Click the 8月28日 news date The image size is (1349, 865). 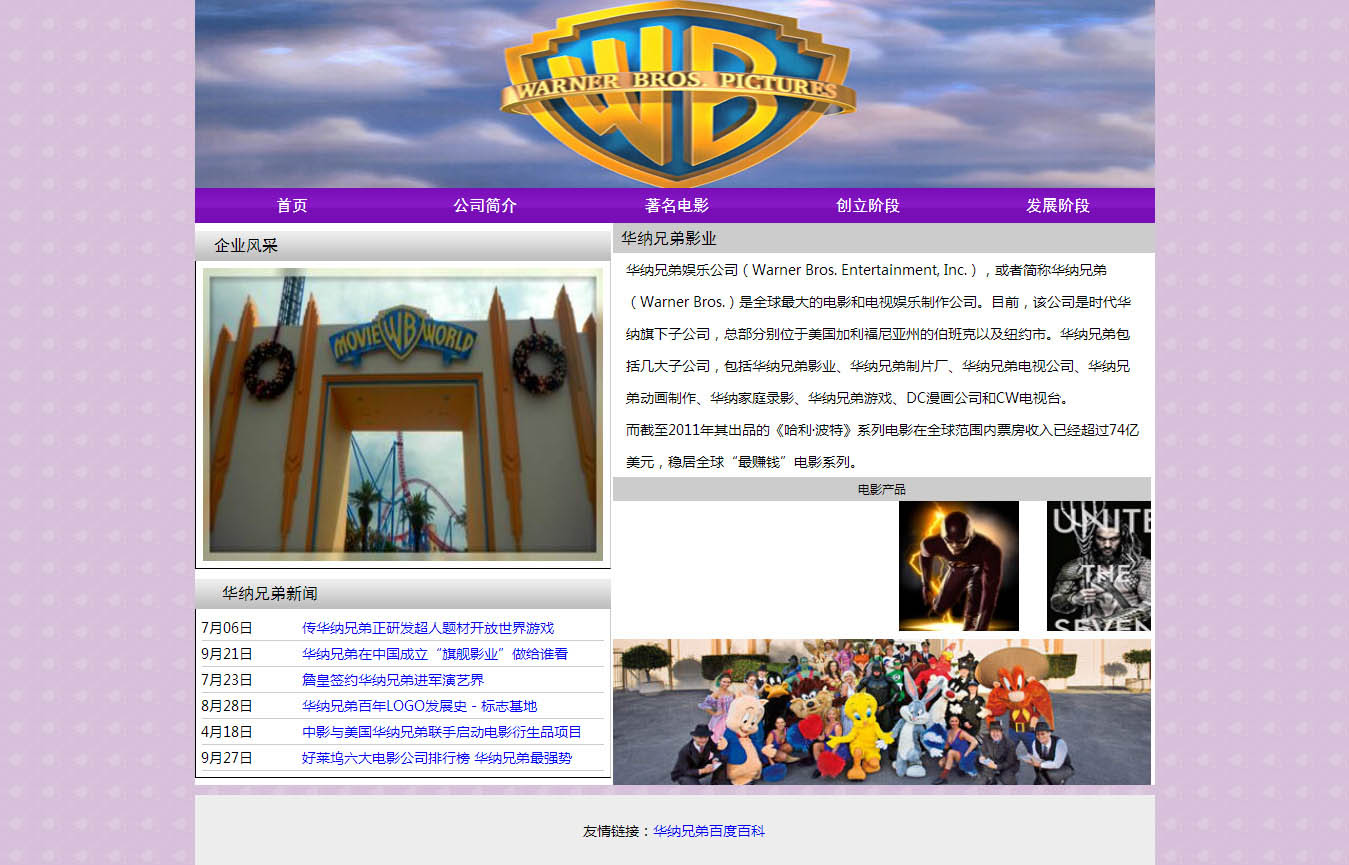[227, 706]
